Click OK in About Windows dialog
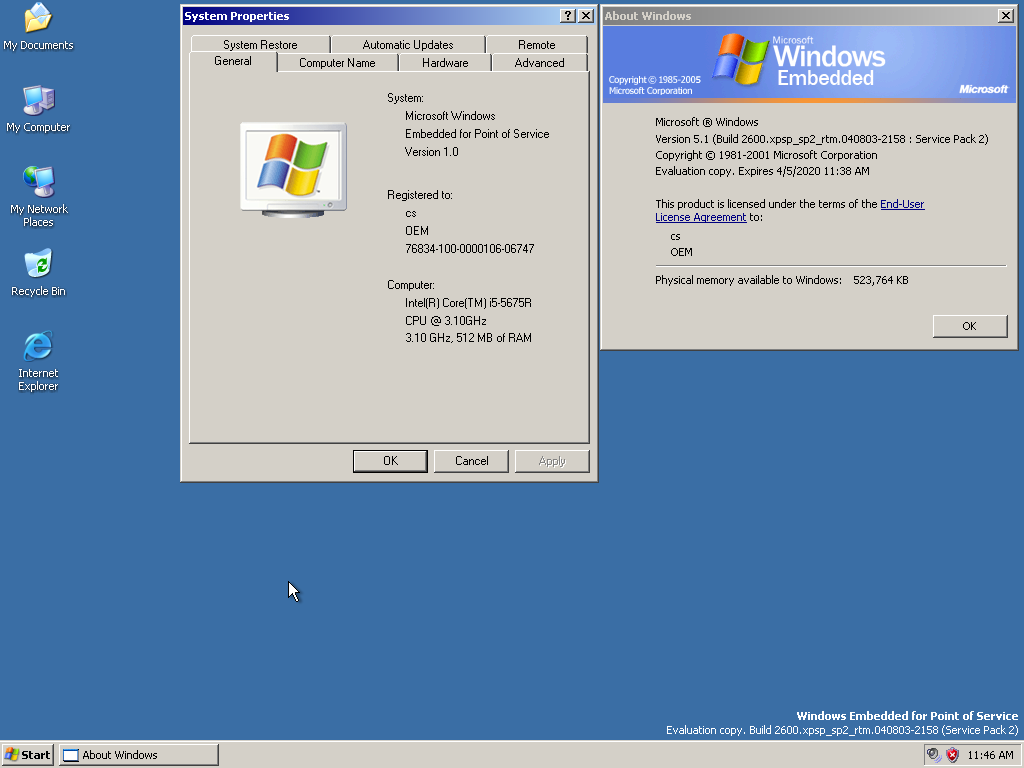Viewport: 1024px width, 768px height. point(970,326)
